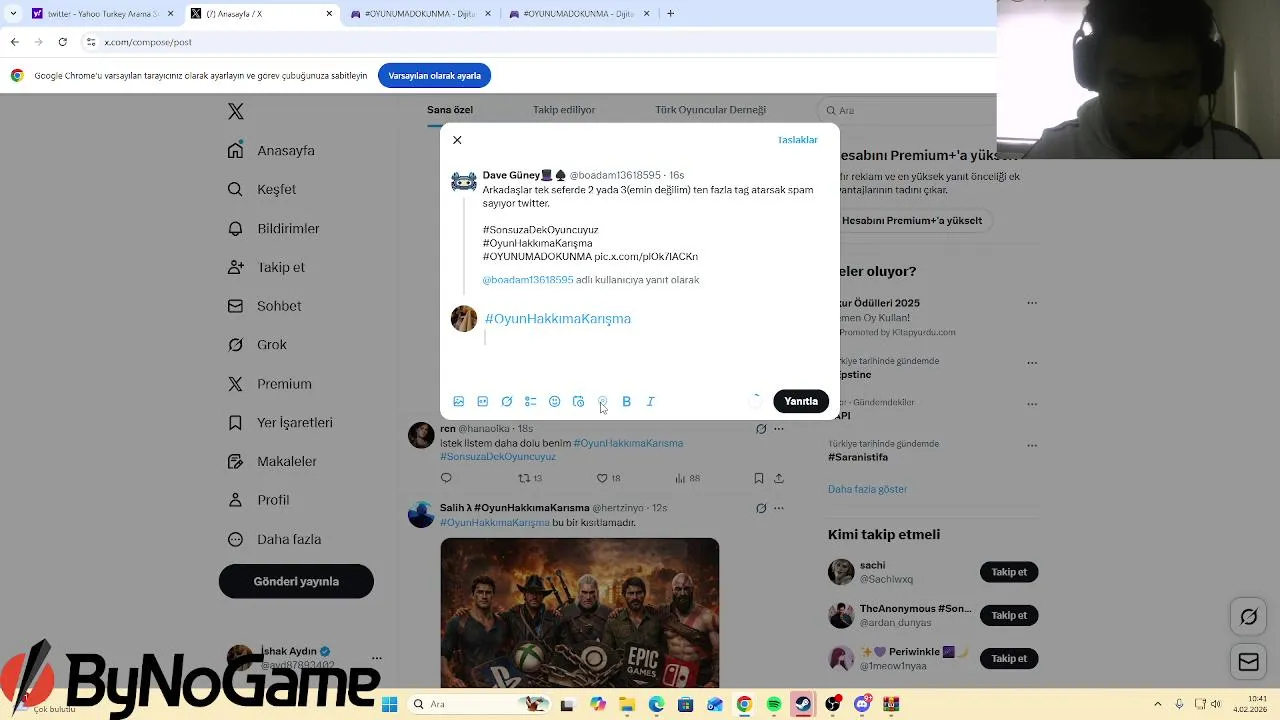Open Premium in sidebar

tap(270, 383)
